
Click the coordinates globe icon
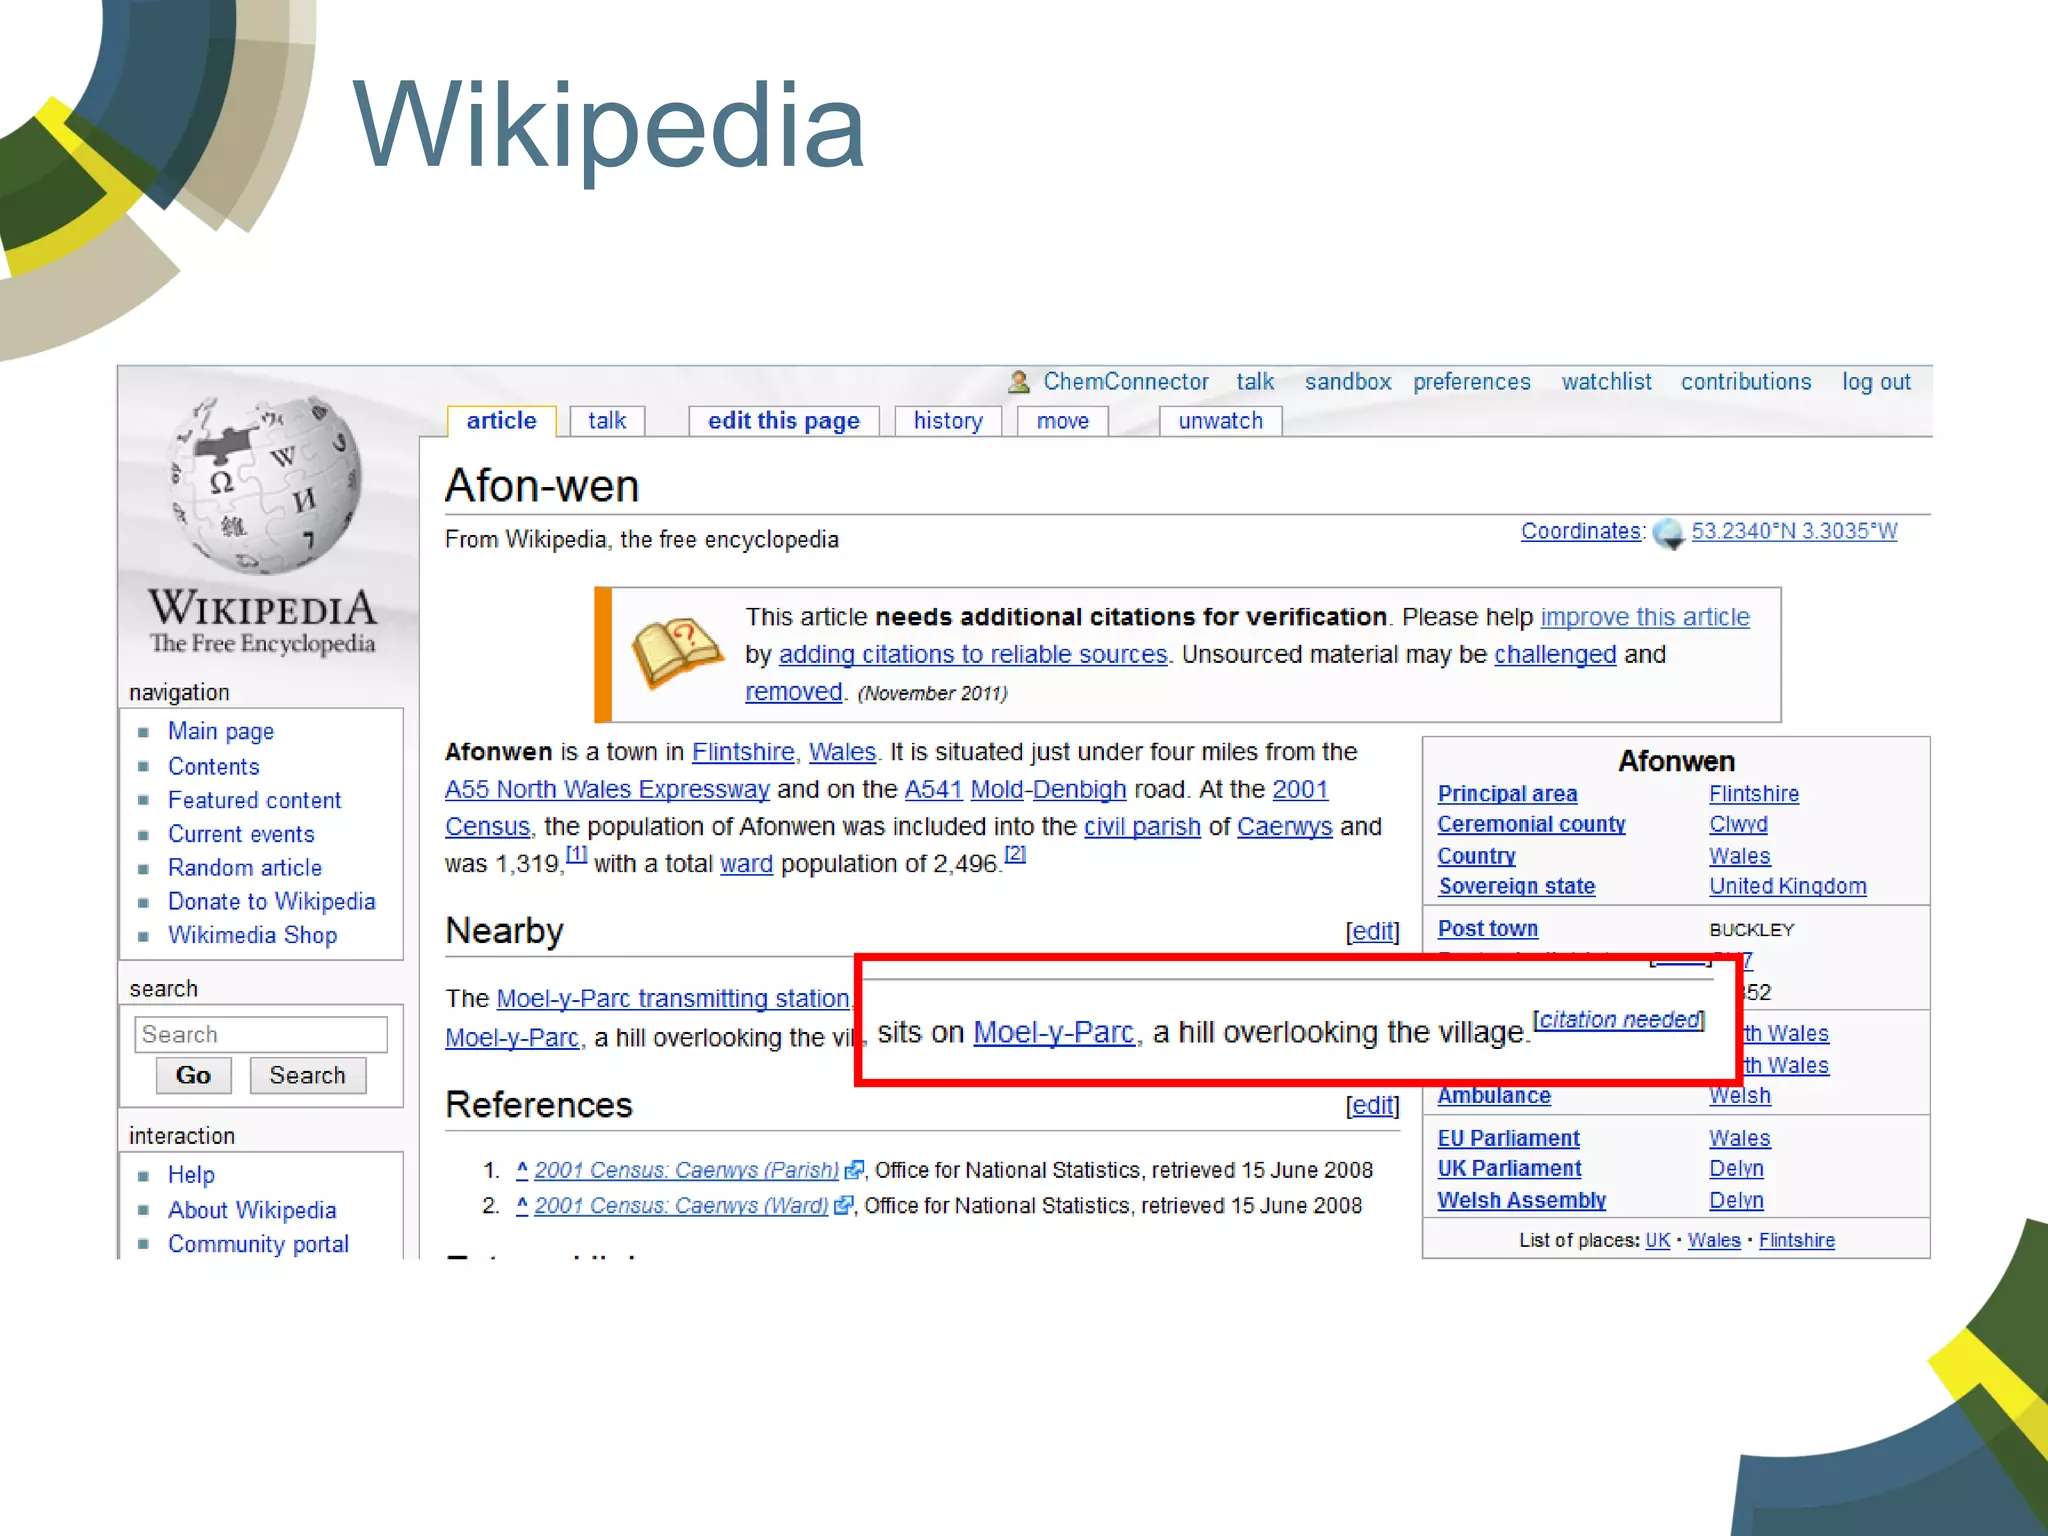coord(1668,533)
